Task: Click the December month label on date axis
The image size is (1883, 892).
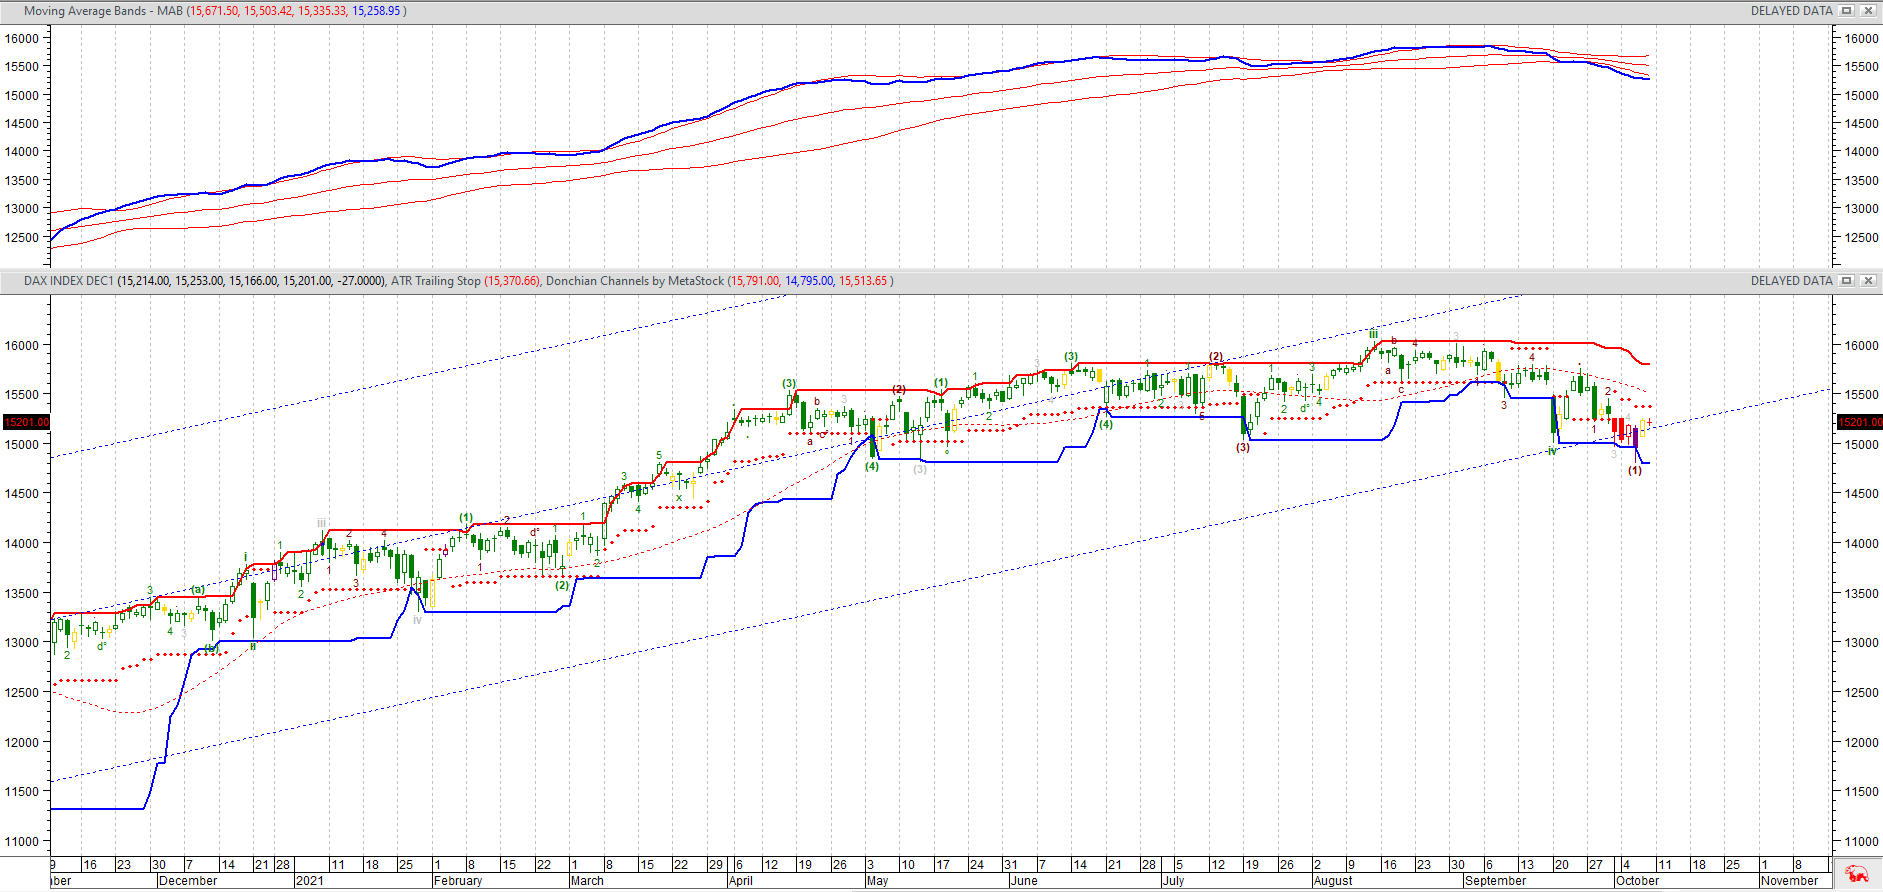Action: [x=187, y=881]
